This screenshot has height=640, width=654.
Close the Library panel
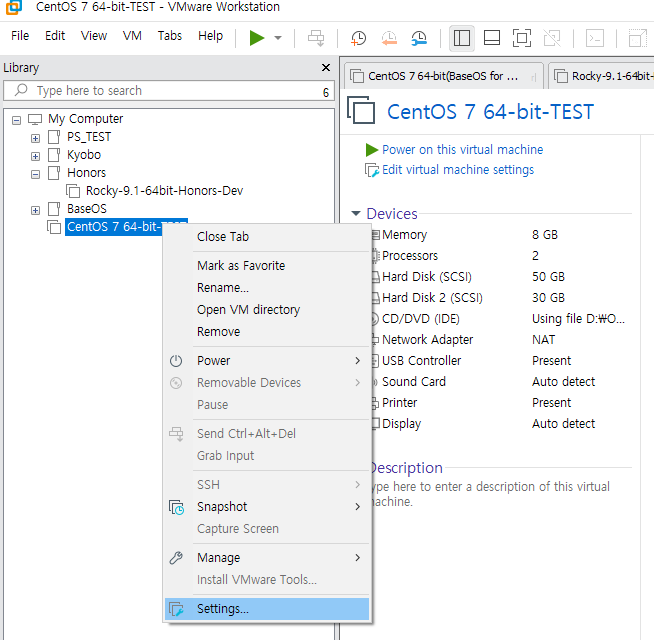point(326,68)
